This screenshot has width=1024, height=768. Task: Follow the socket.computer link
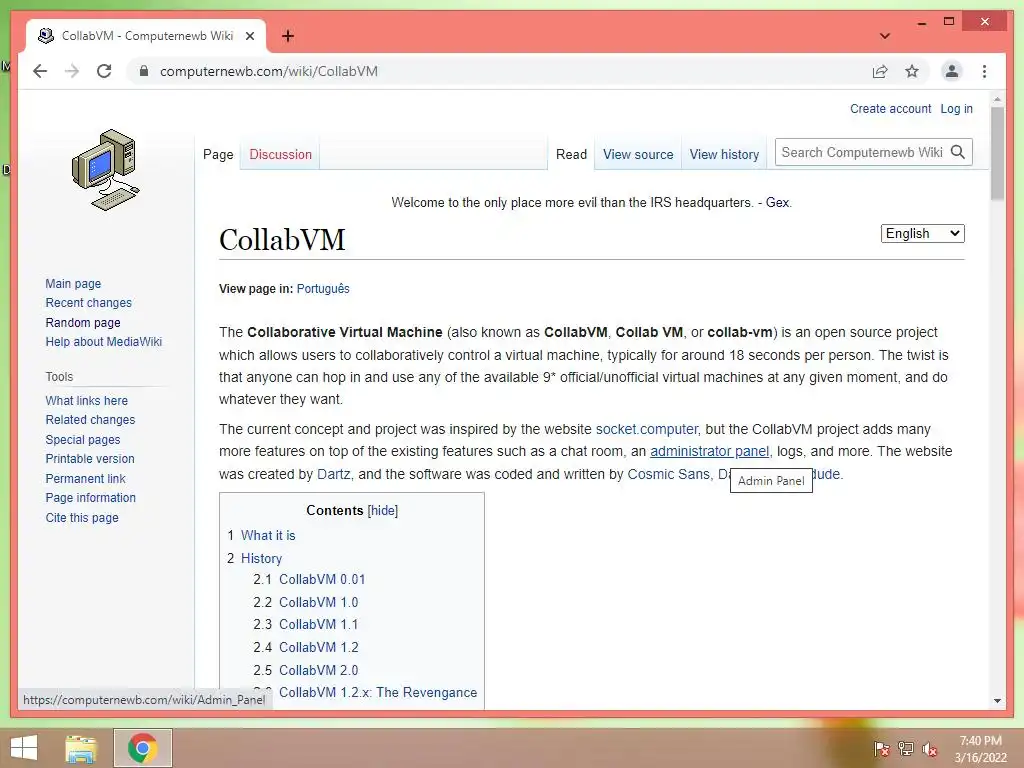click(647, 429)
